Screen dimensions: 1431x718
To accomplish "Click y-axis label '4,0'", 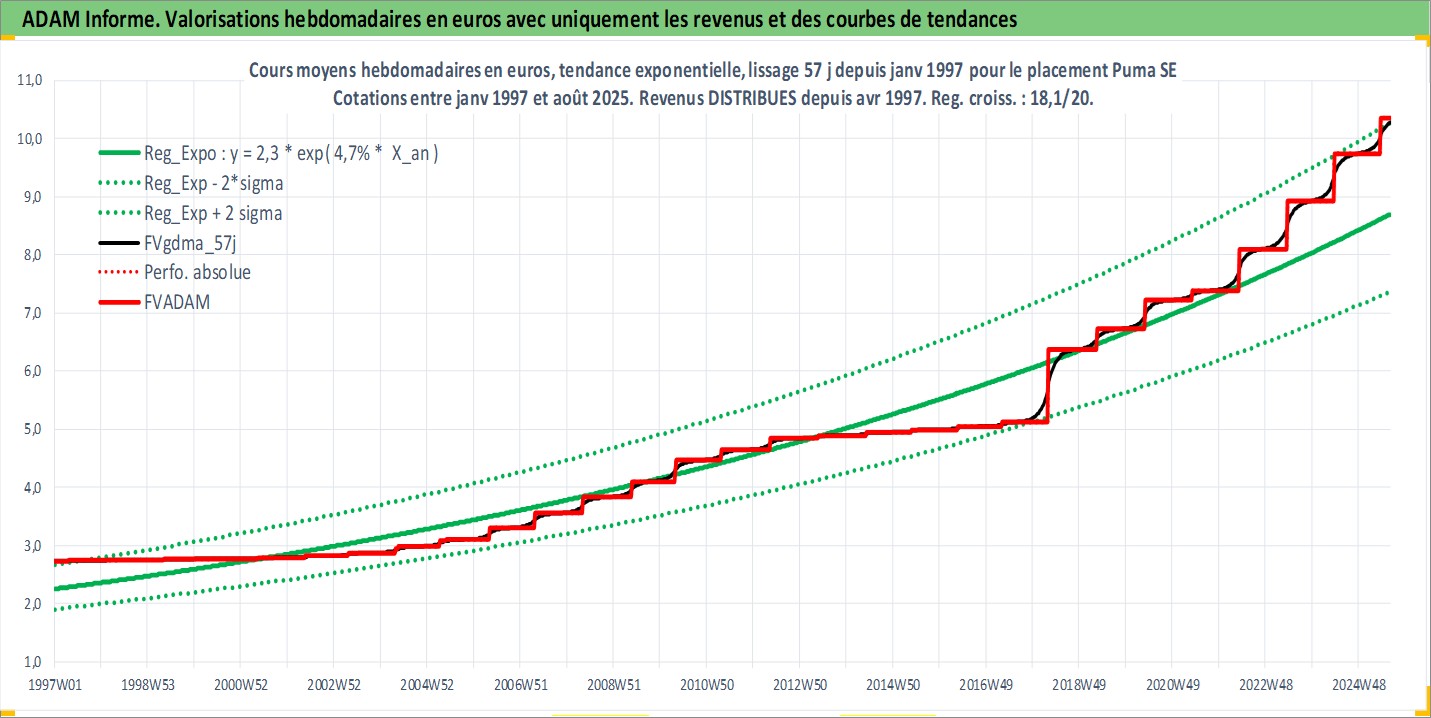I will click(x=32, y=487).
